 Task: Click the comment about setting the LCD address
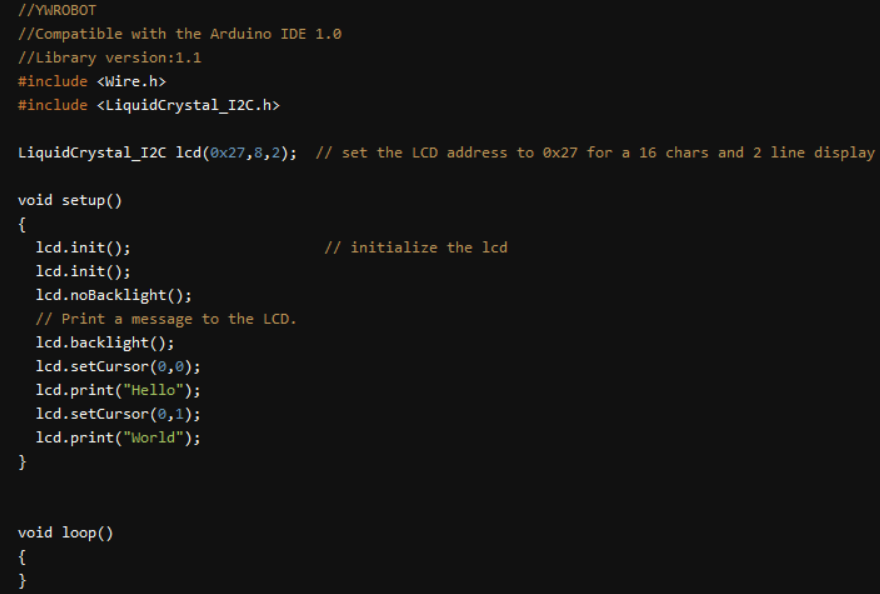(595, 153)
